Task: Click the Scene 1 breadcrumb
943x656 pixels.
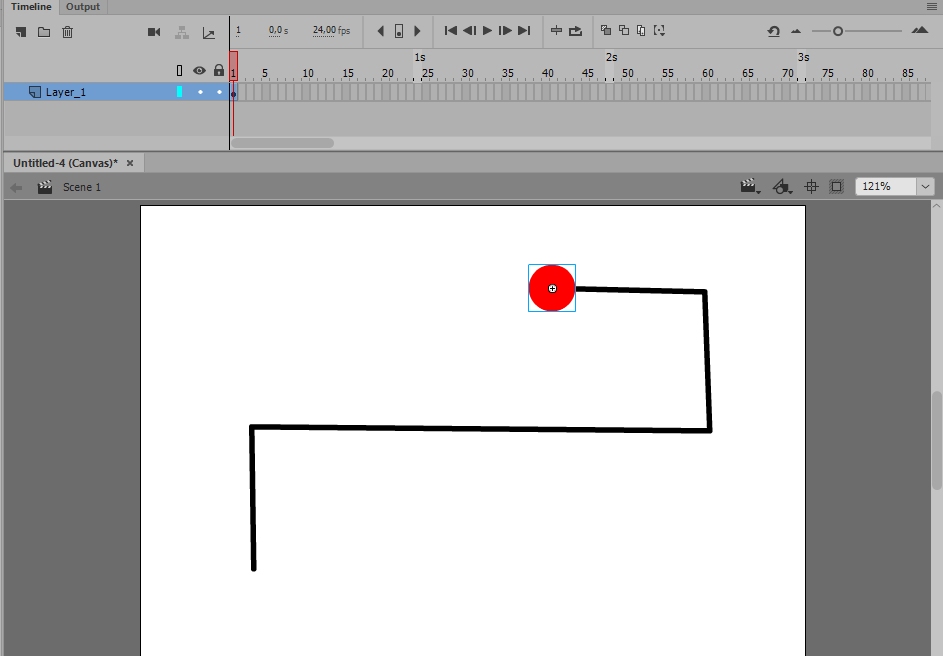Action: click(x=82, y=187)
